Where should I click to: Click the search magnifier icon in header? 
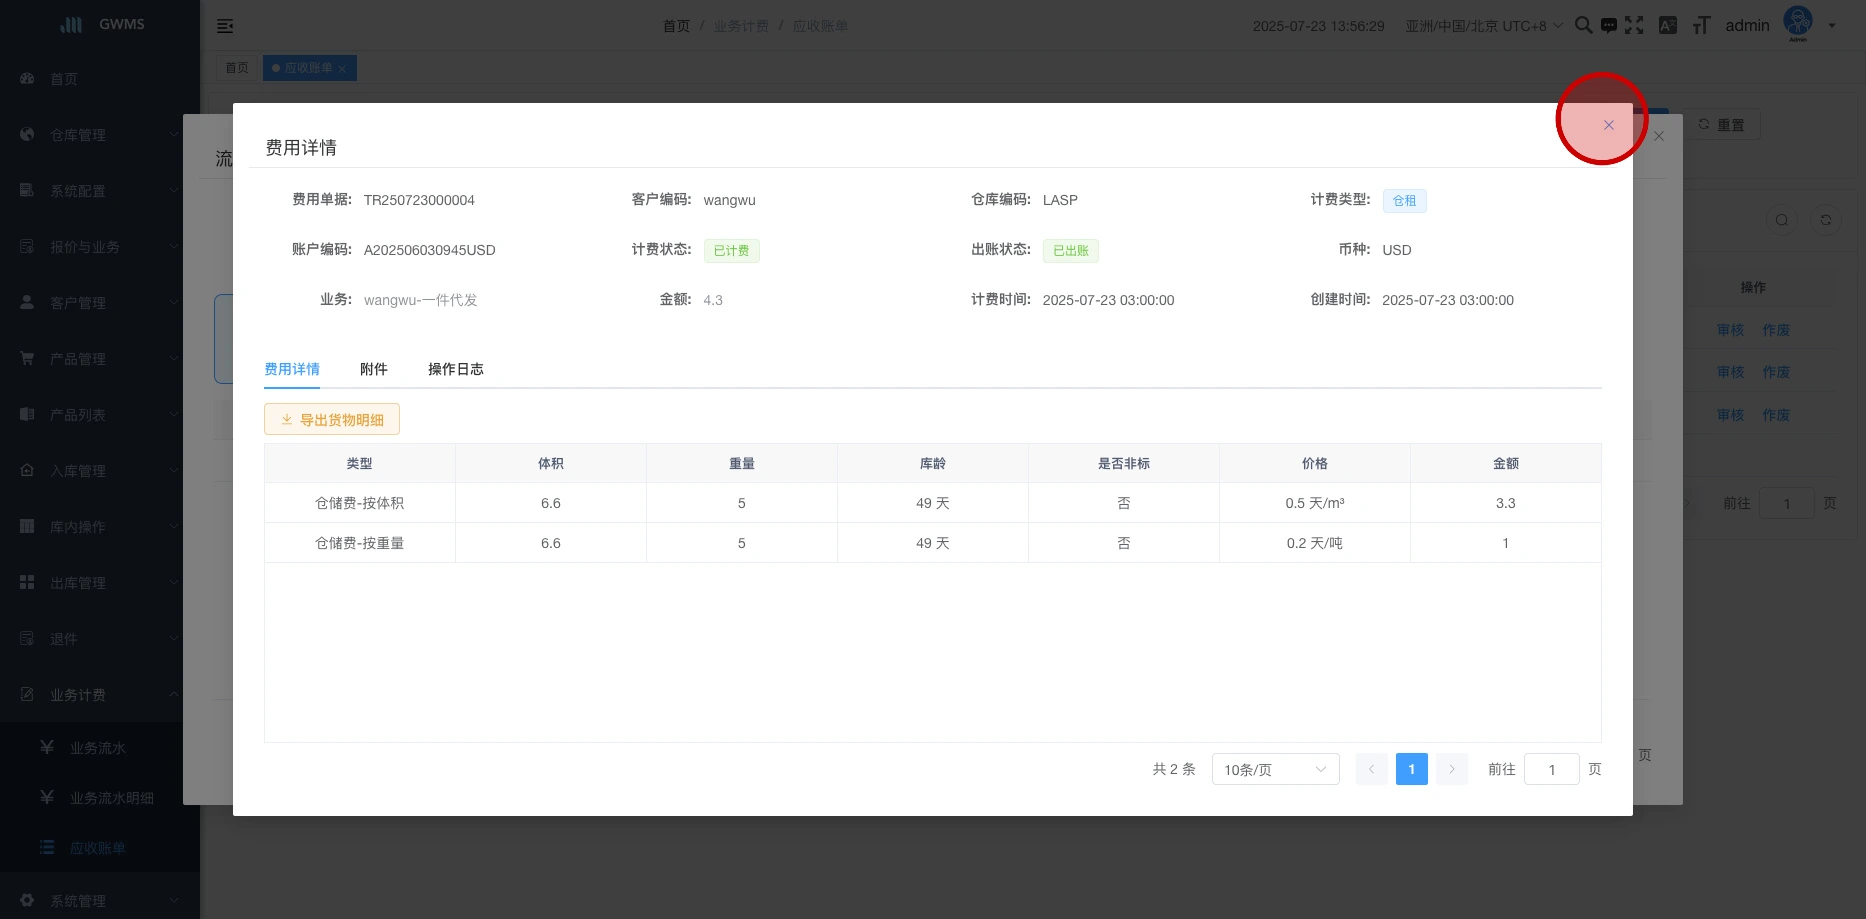pyautogui.click(x=1583, y=25)
